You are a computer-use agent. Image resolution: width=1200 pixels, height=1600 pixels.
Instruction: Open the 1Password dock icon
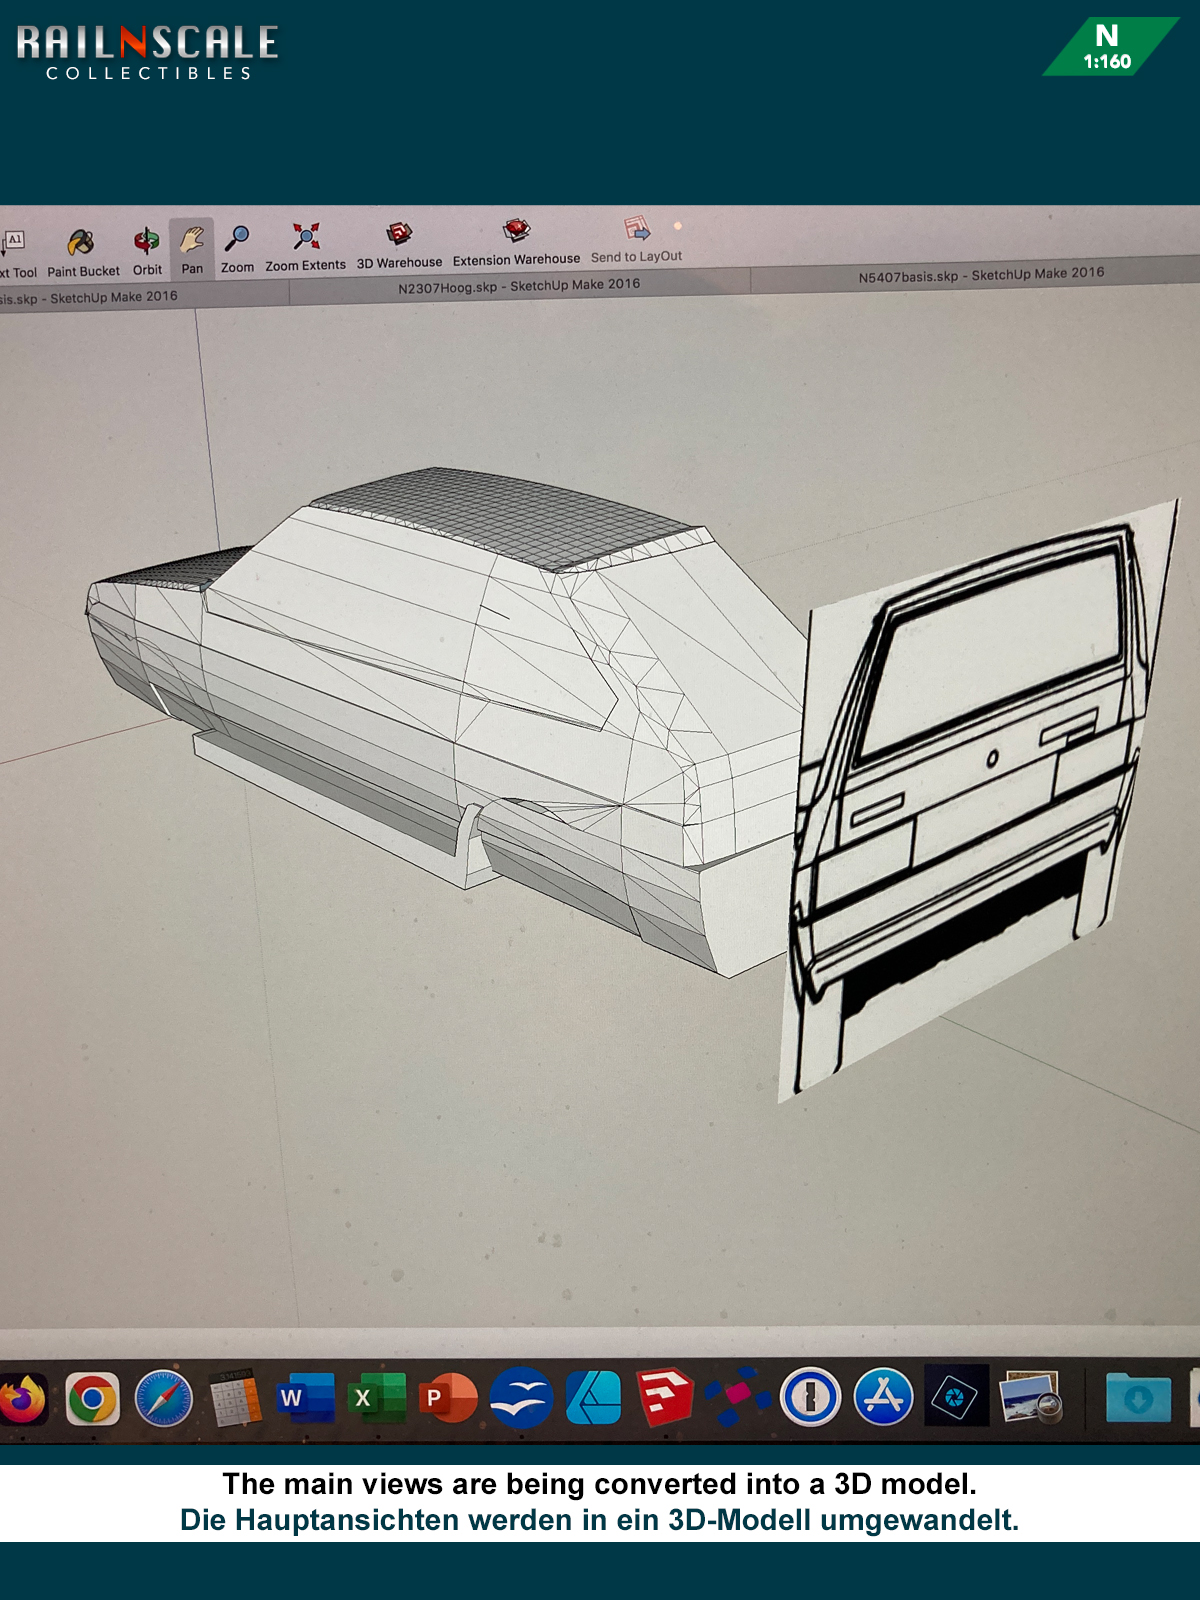click(810, 1397)
